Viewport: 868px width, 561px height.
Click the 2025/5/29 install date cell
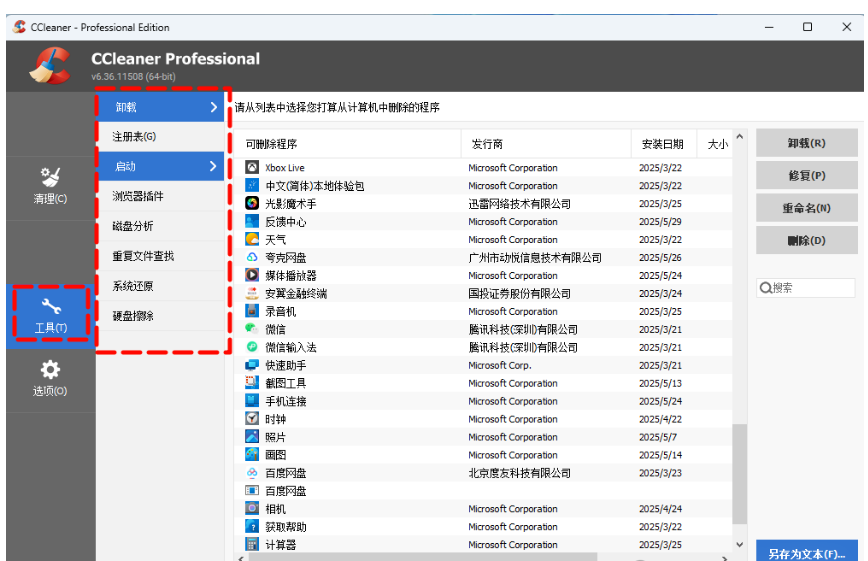coord(660,222)
